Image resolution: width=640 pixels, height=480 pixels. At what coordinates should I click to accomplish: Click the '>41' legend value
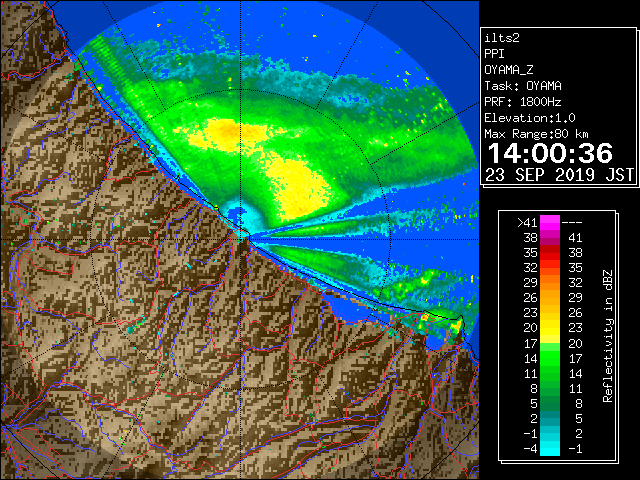[527, 223]
